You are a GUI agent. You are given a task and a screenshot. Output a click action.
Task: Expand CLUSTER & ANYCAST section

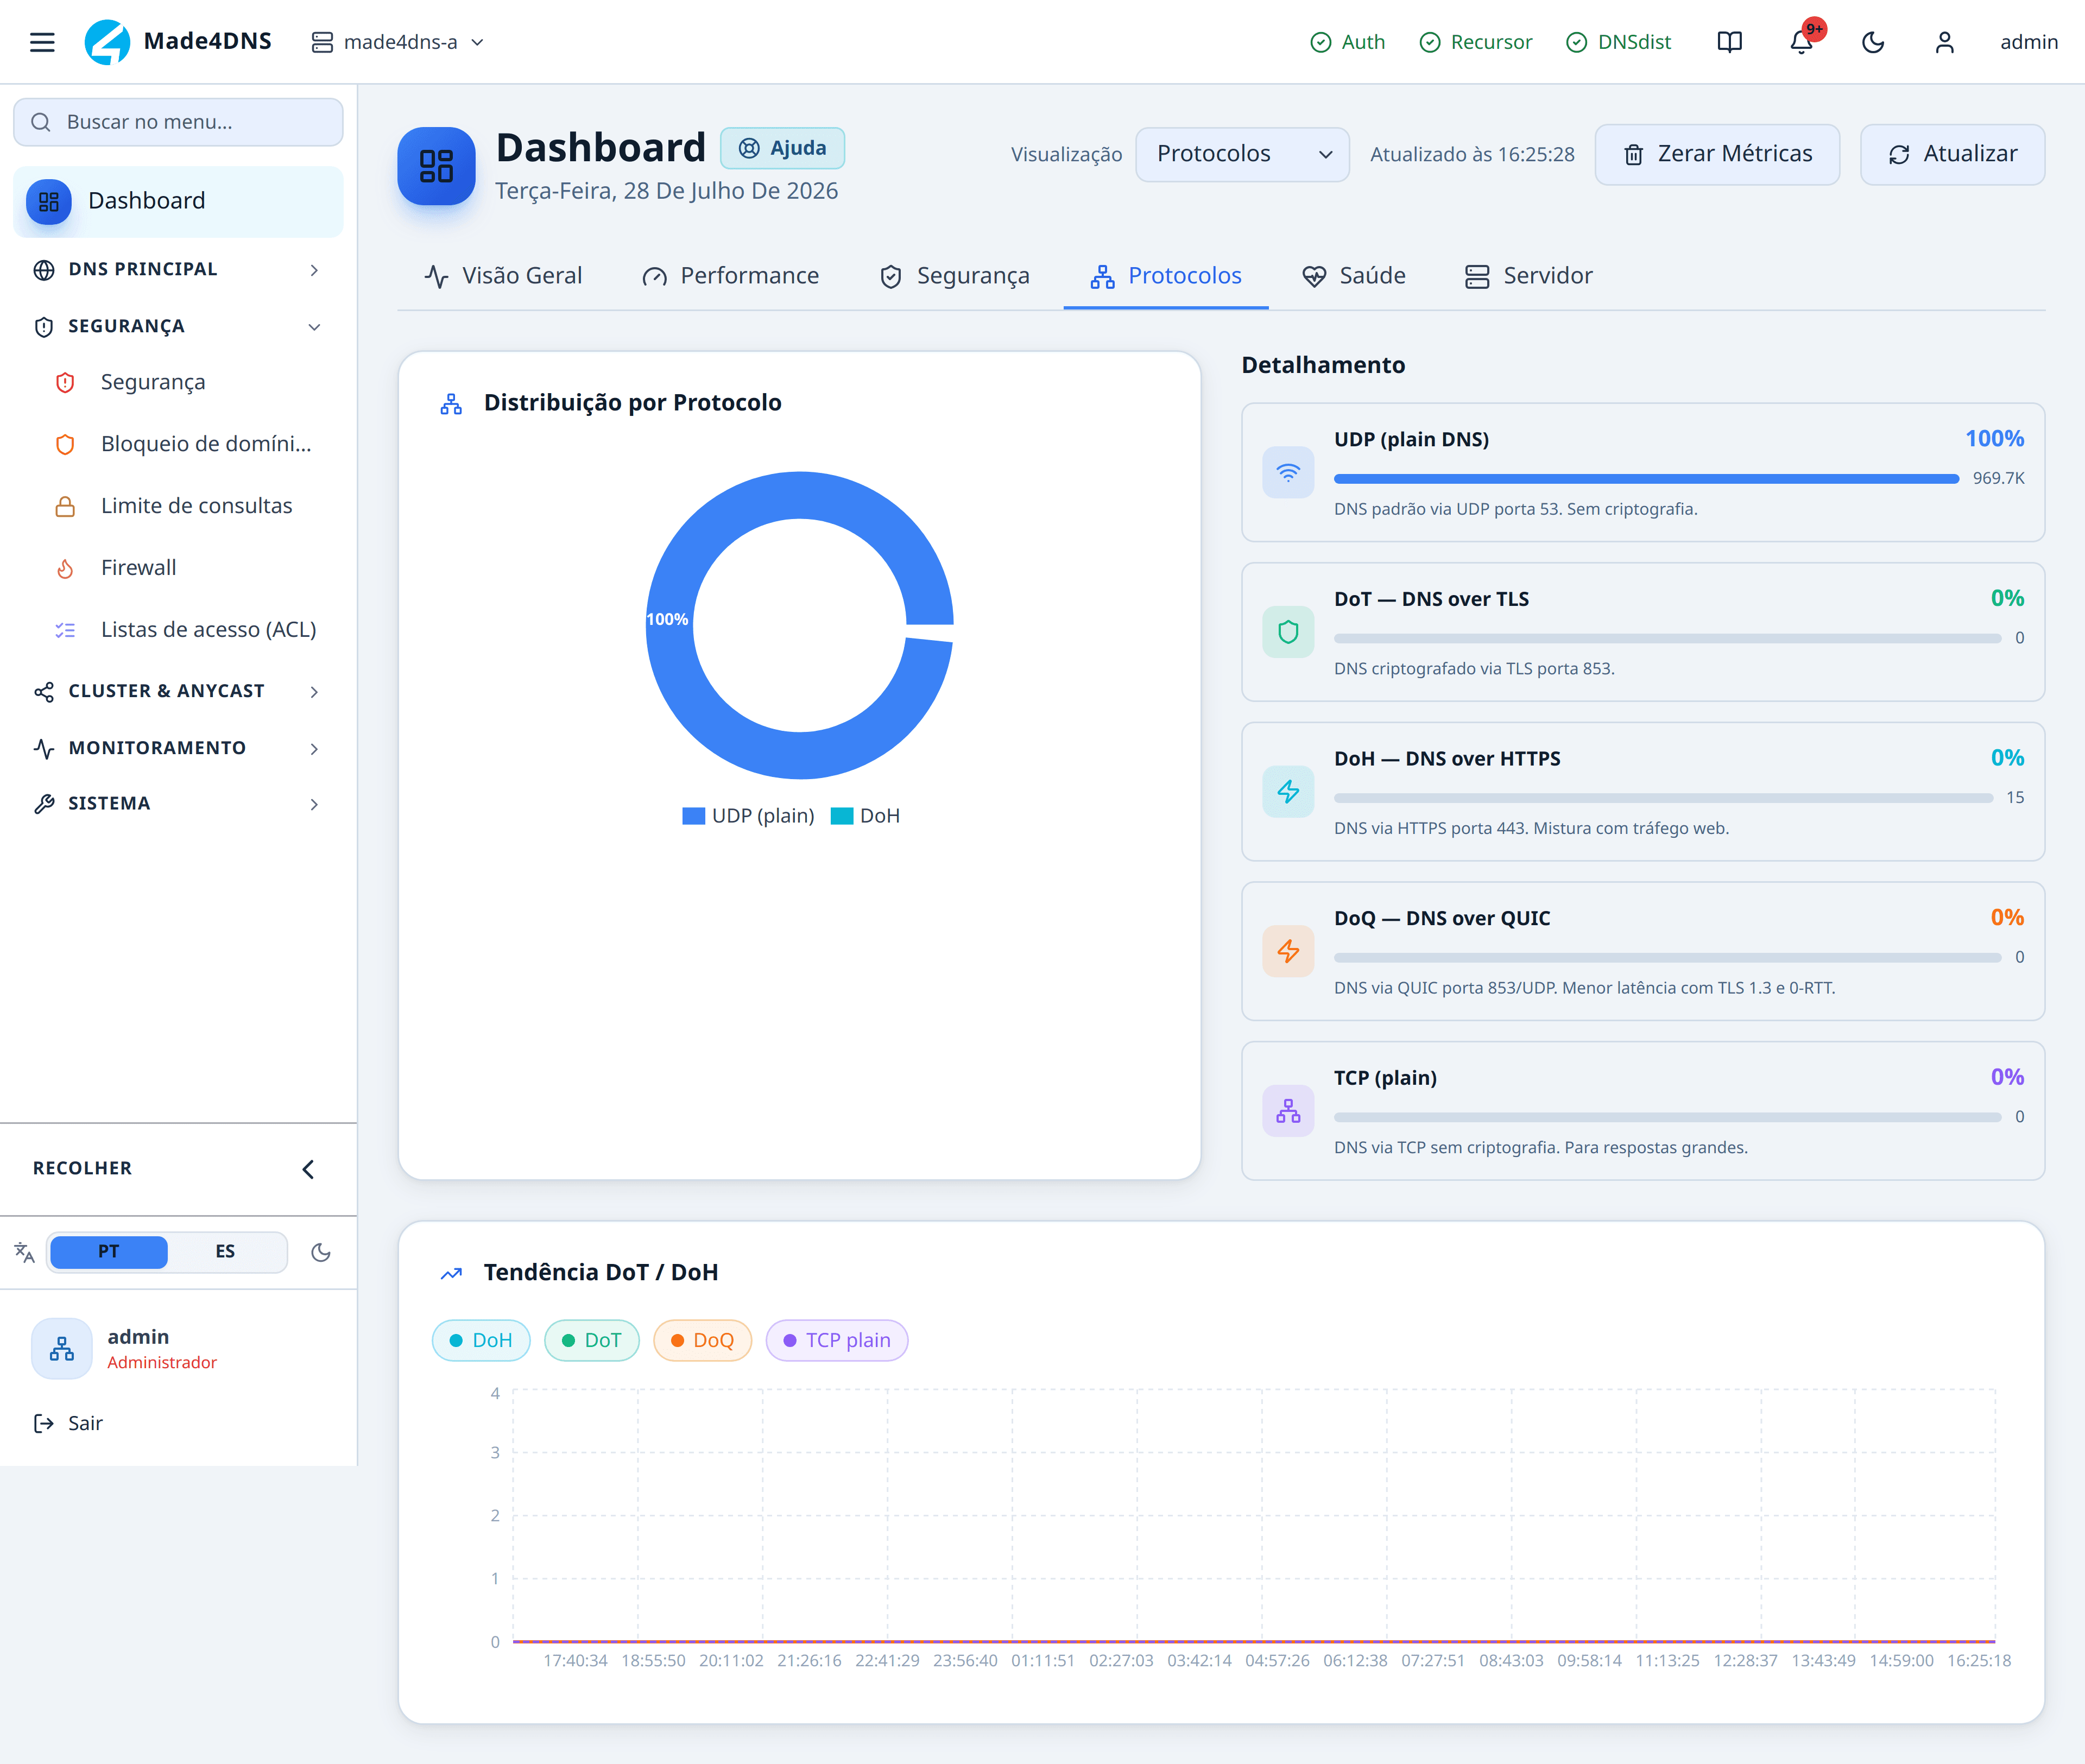pos(178,692)
